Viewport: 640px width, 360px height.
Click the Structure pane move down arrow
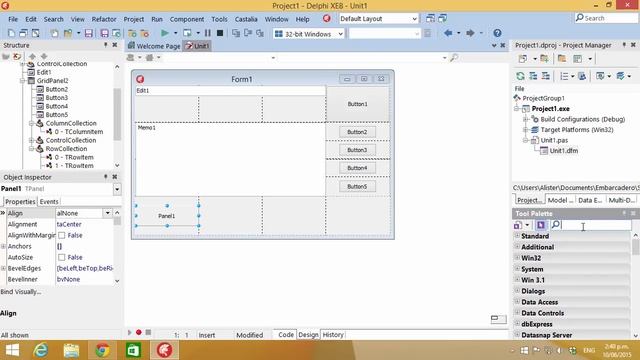pos(44,56)
